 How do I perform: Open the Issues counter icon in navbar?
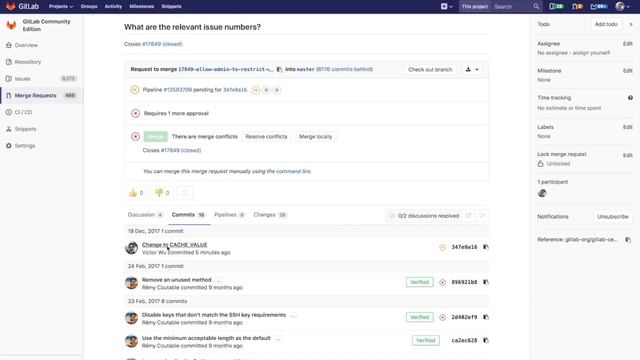click(x=556, y=6)
